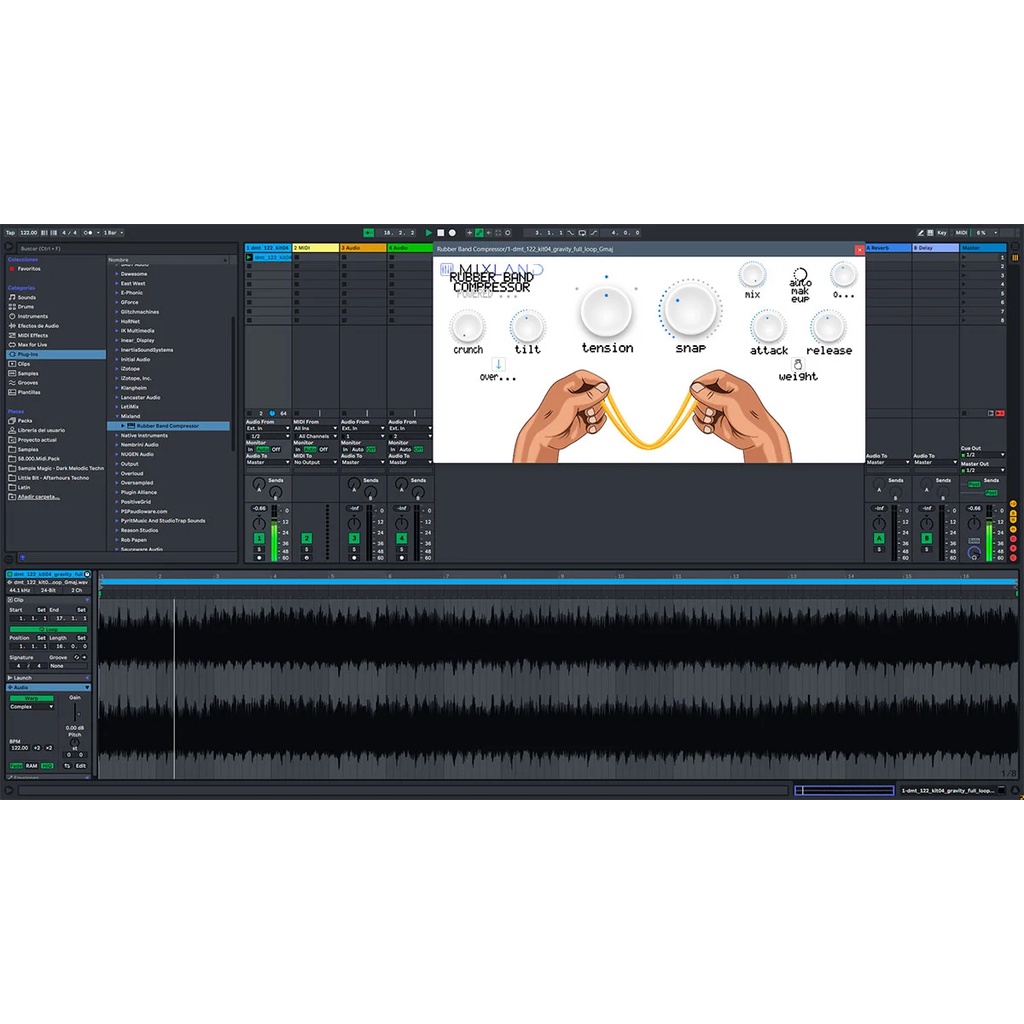Select the 2 MIDI track header
1024x1024 pixels.
point(316,248)
